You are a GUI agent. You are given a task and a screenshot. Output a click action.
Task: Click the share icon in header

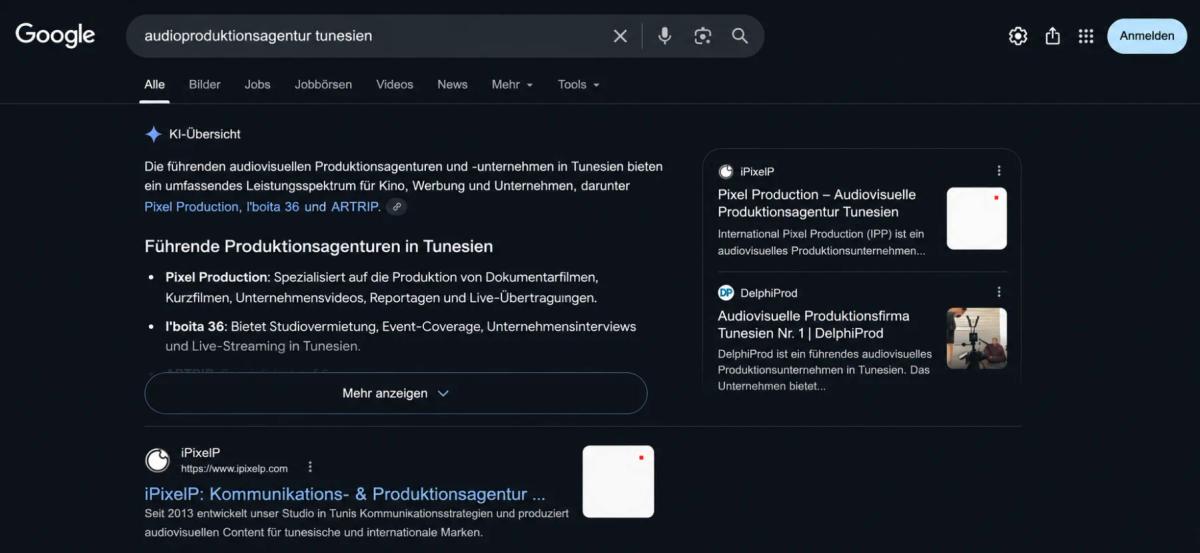tap(1052, 36)
